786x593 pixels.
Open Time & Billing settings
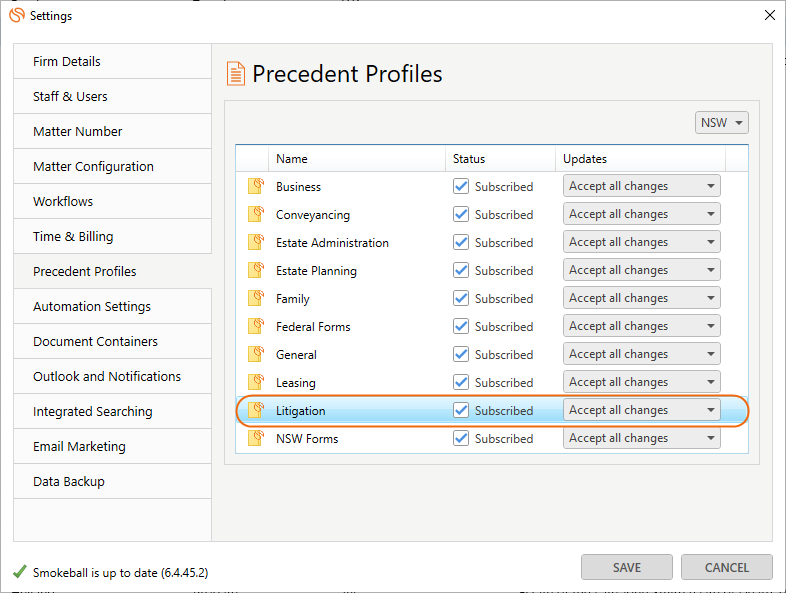pos(112,236)
